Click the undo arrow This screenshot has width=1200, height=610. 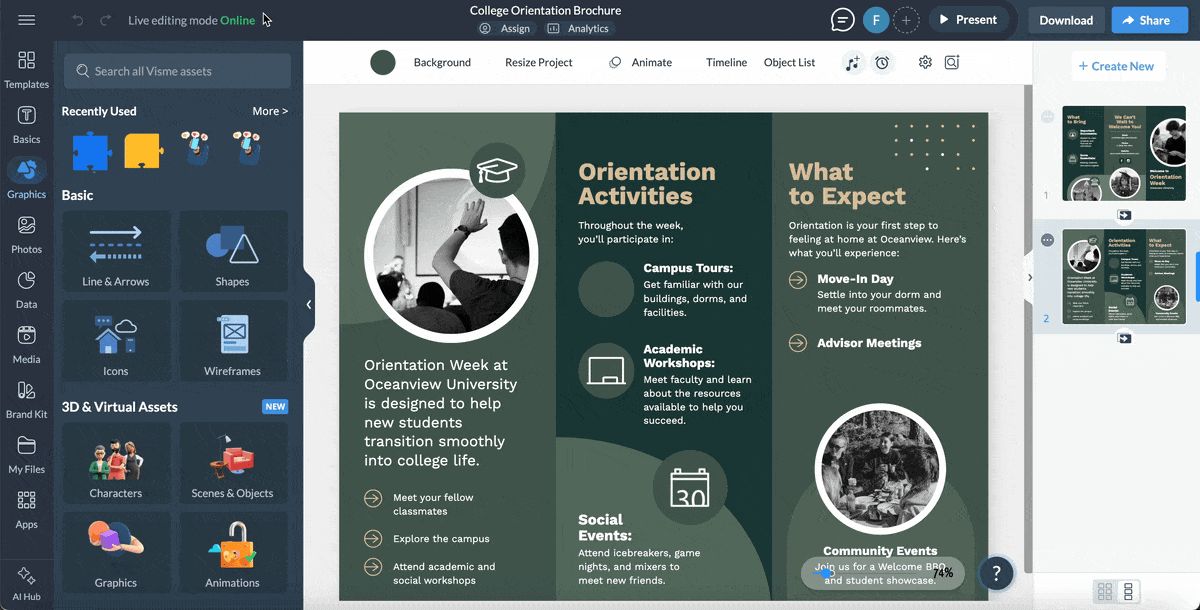78,20
